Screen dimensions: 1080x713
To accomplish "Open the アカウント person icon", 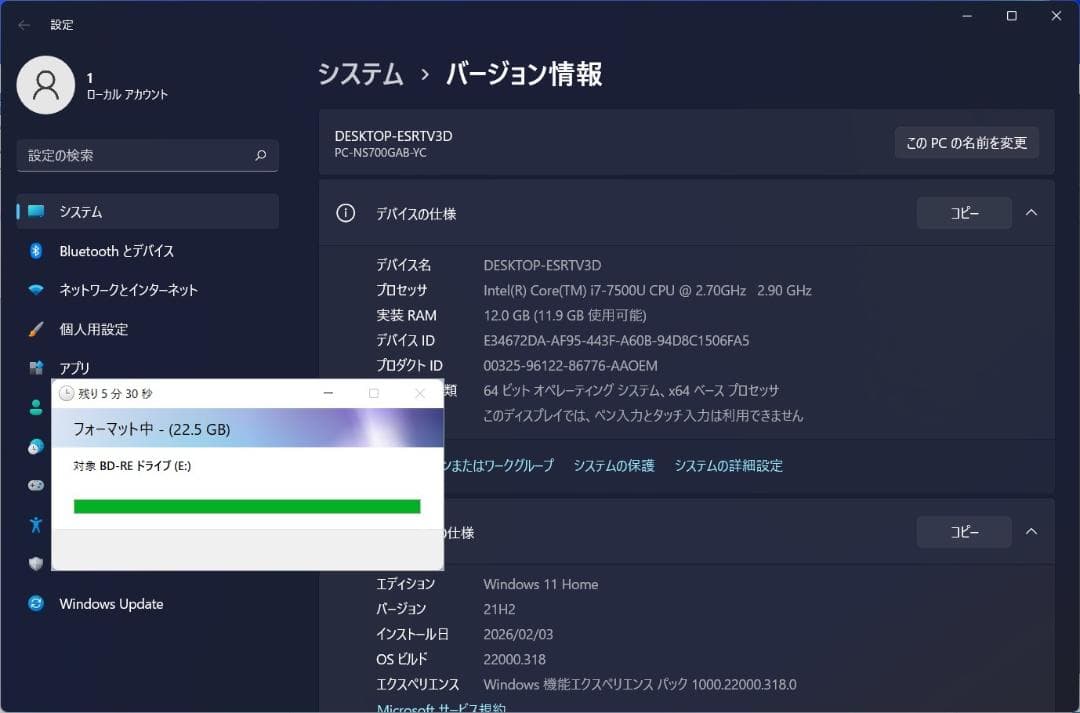I will point(35,407).
